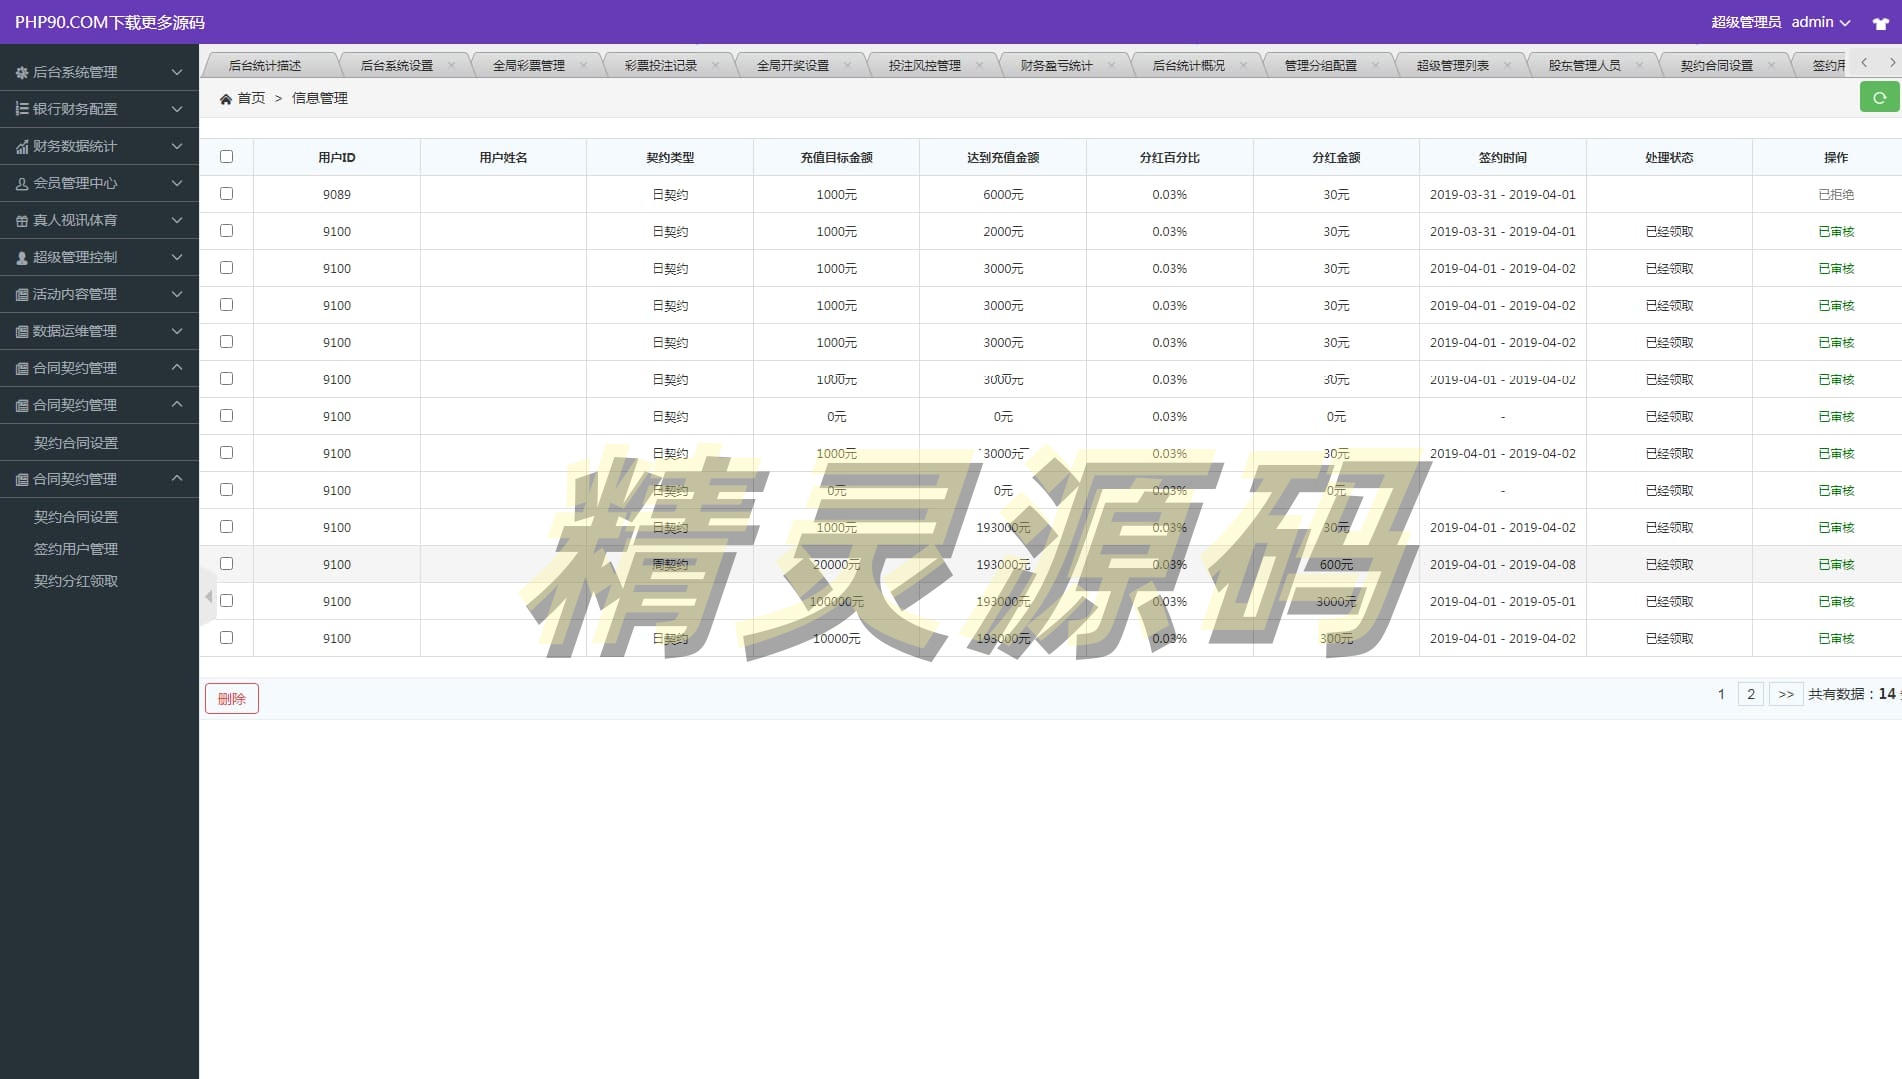The image size is (1902, 1079).
Task: Click the t-shirt theme icon in header
Action: click(x=1880, y=23)
